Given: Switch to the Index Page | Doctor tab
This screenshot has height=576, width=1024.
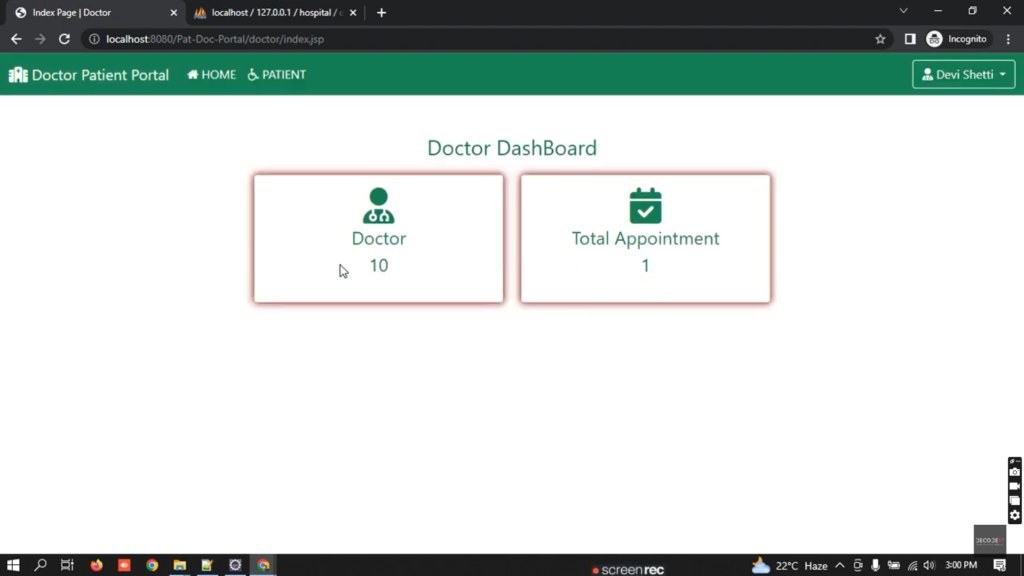Looking at the screenshot, I should 95,12.
